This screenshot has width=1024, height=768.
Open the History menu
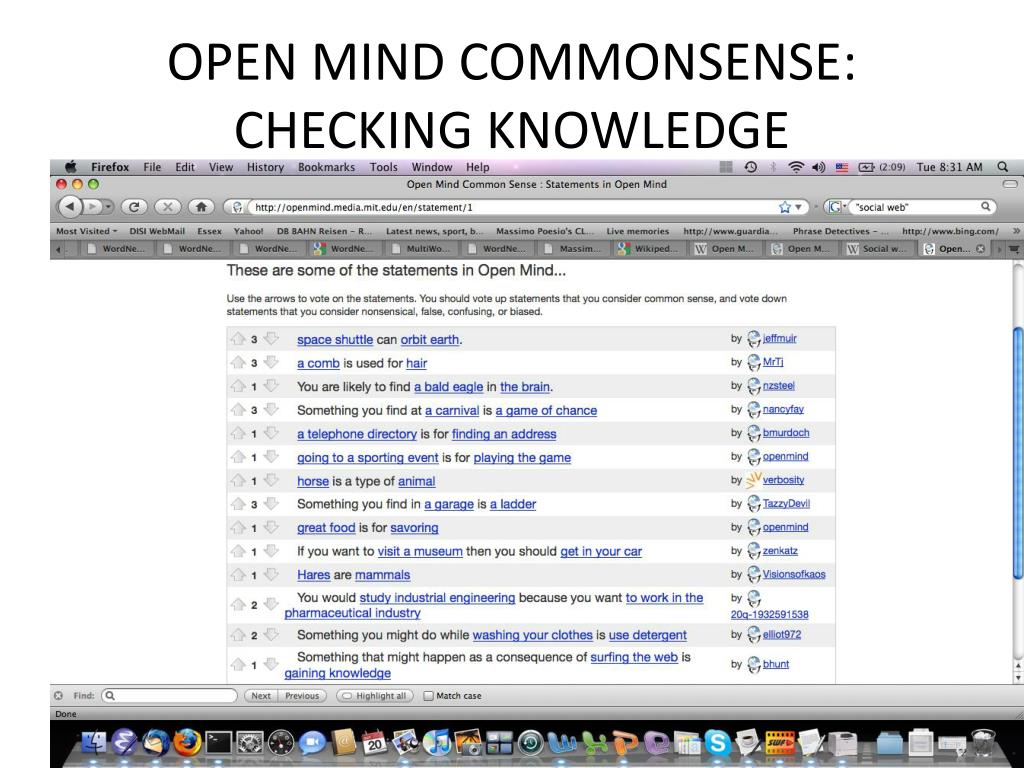265,167
